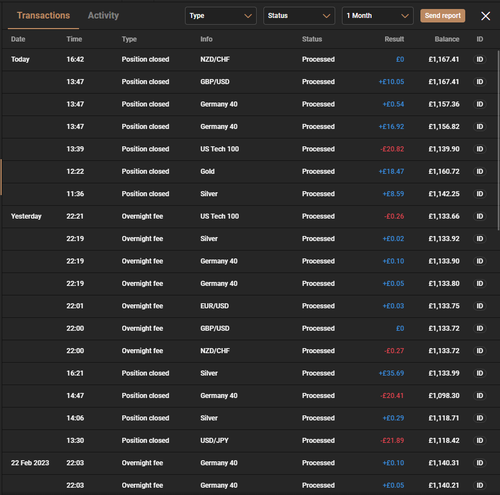This screenshot has width=500, height=495.
Task: Click the Result column header
Action: coord(394,39)
